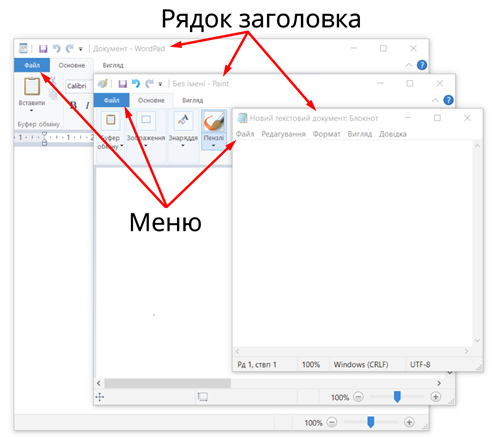Click the Paint app icon in title bar

point(103,83)
